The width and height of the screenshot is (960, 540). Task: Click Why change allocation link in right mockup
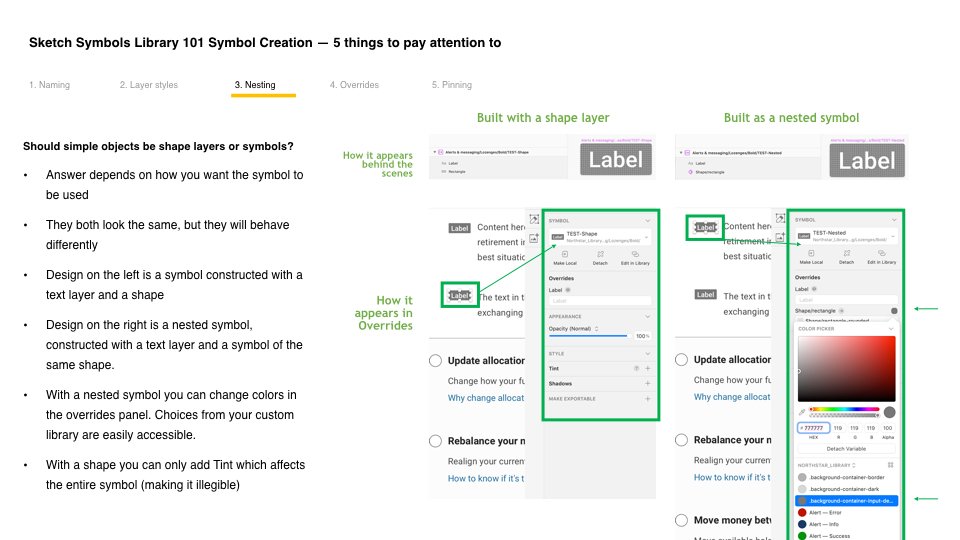click(x=732, y=397)
